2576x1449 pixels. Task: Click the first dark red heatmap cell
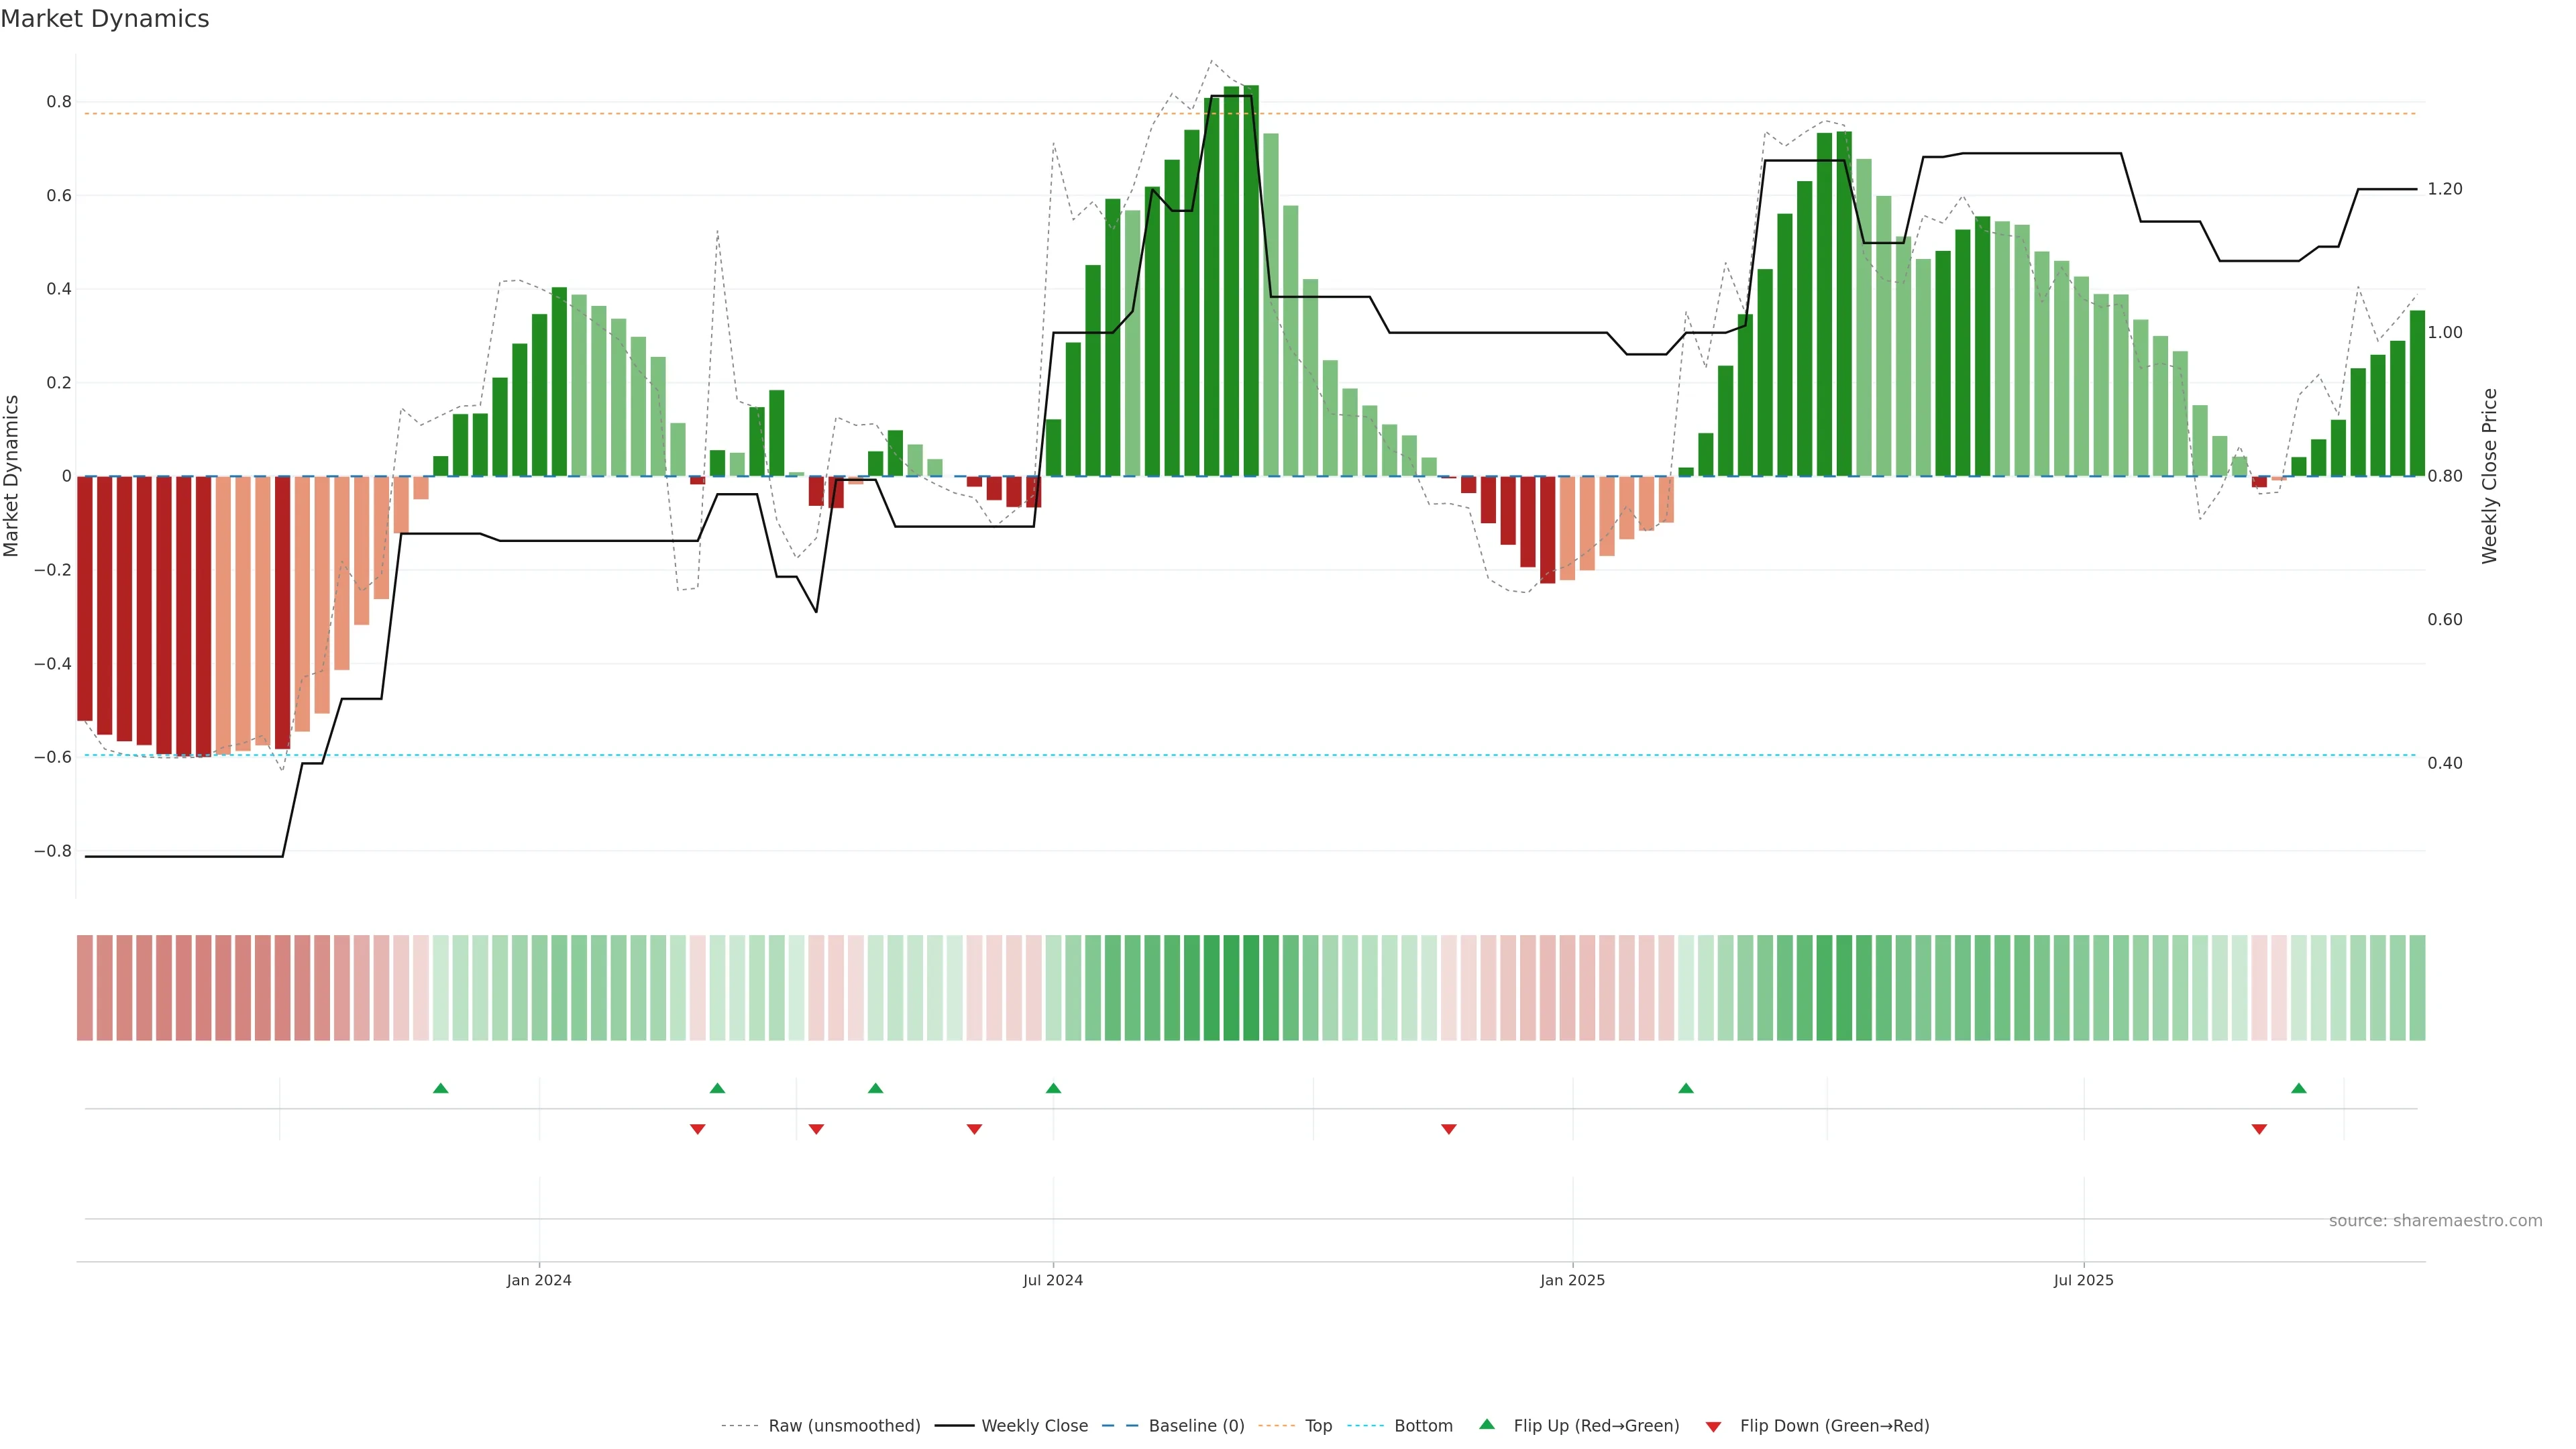click(x=85, y=987)
